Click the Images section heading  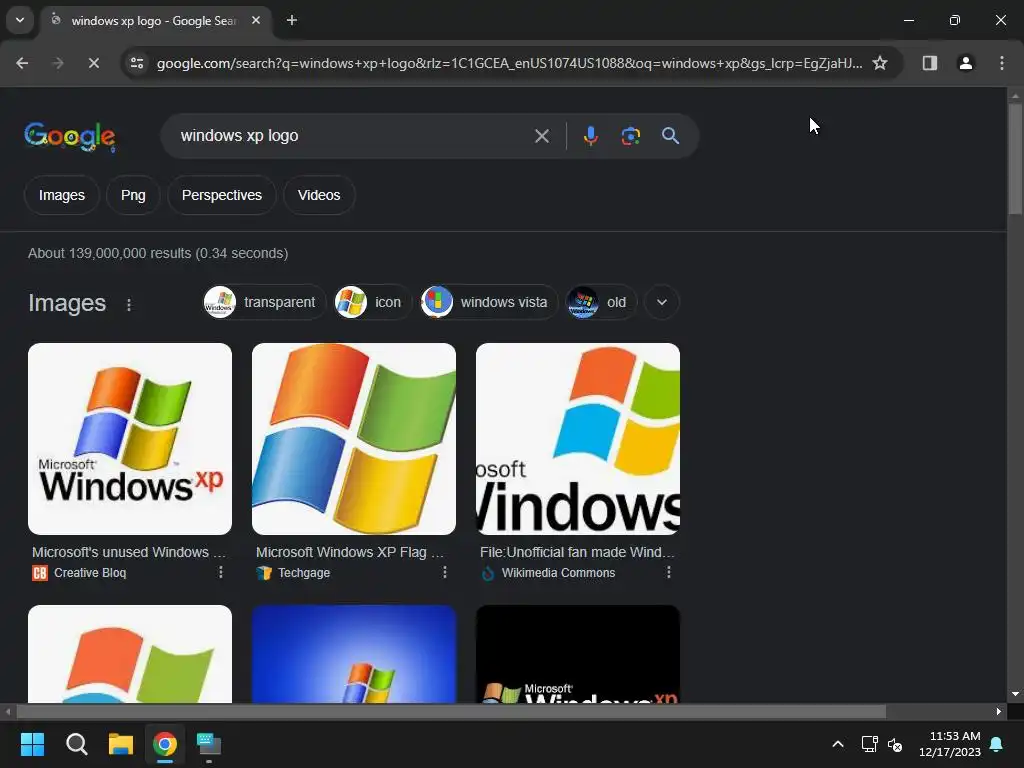click(x=67, y=303)
